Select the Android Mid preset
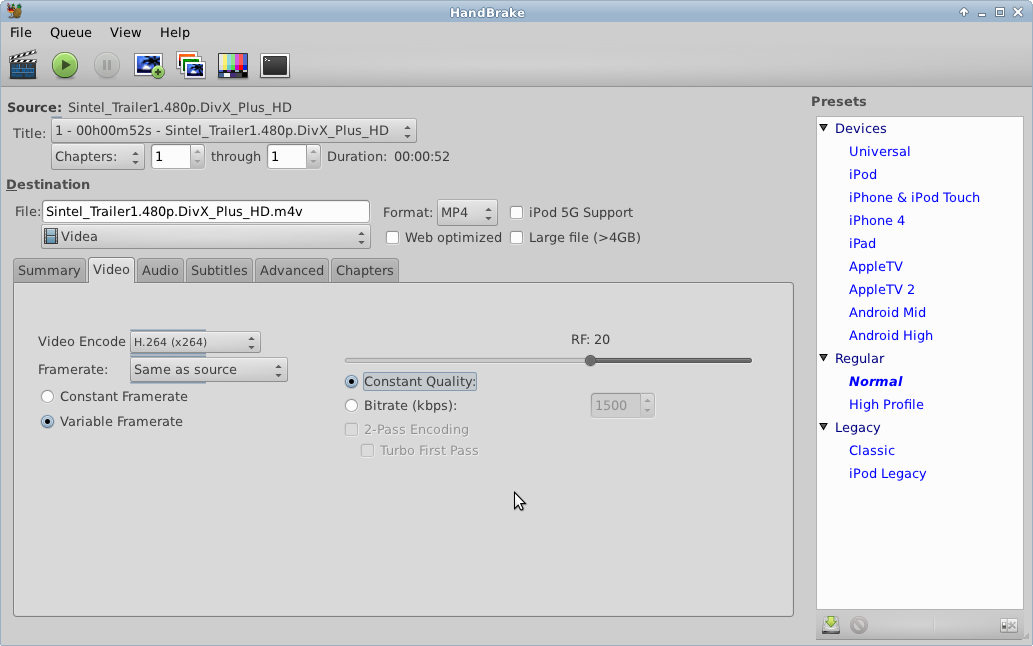This screenshot has width=1033, height=646. tap(887, 313)
